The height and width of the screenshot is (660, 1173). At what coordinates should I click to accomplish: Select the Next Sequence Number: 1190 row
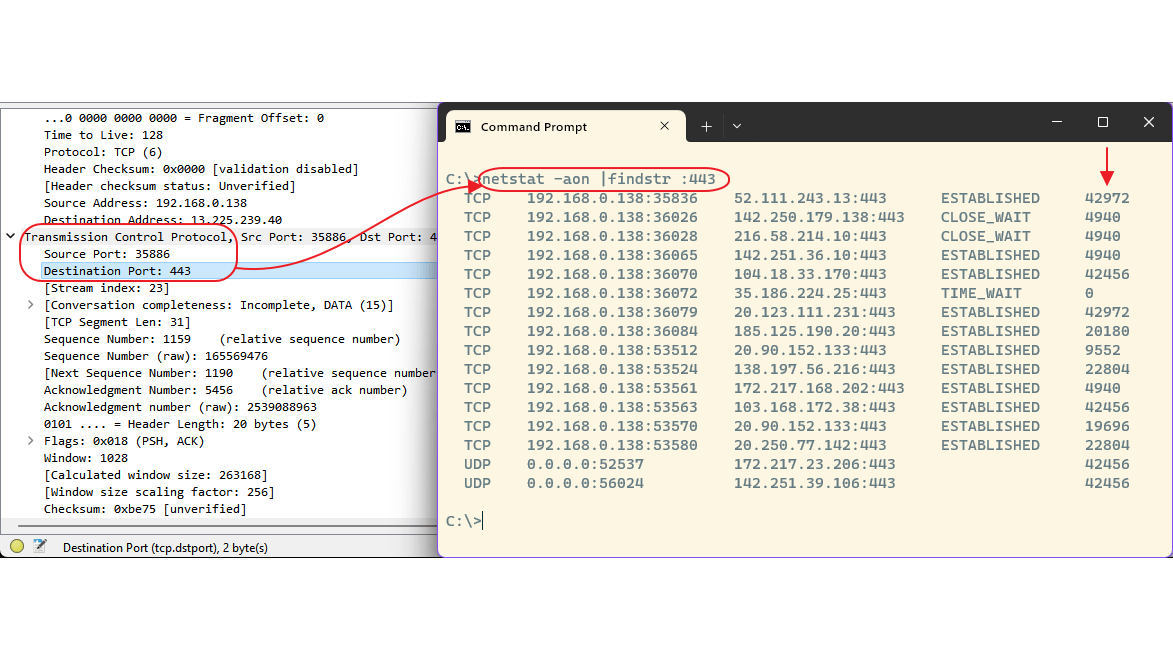click(239, 373)
